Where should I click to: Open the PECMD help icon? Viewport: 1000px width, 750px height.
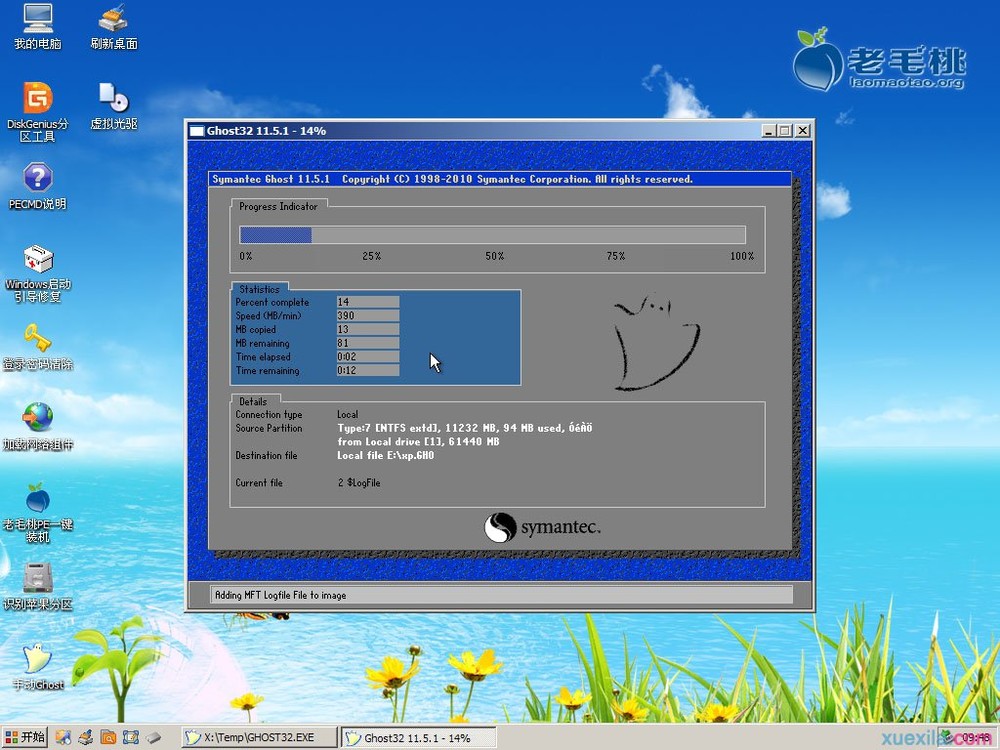[x=37, y=180]
